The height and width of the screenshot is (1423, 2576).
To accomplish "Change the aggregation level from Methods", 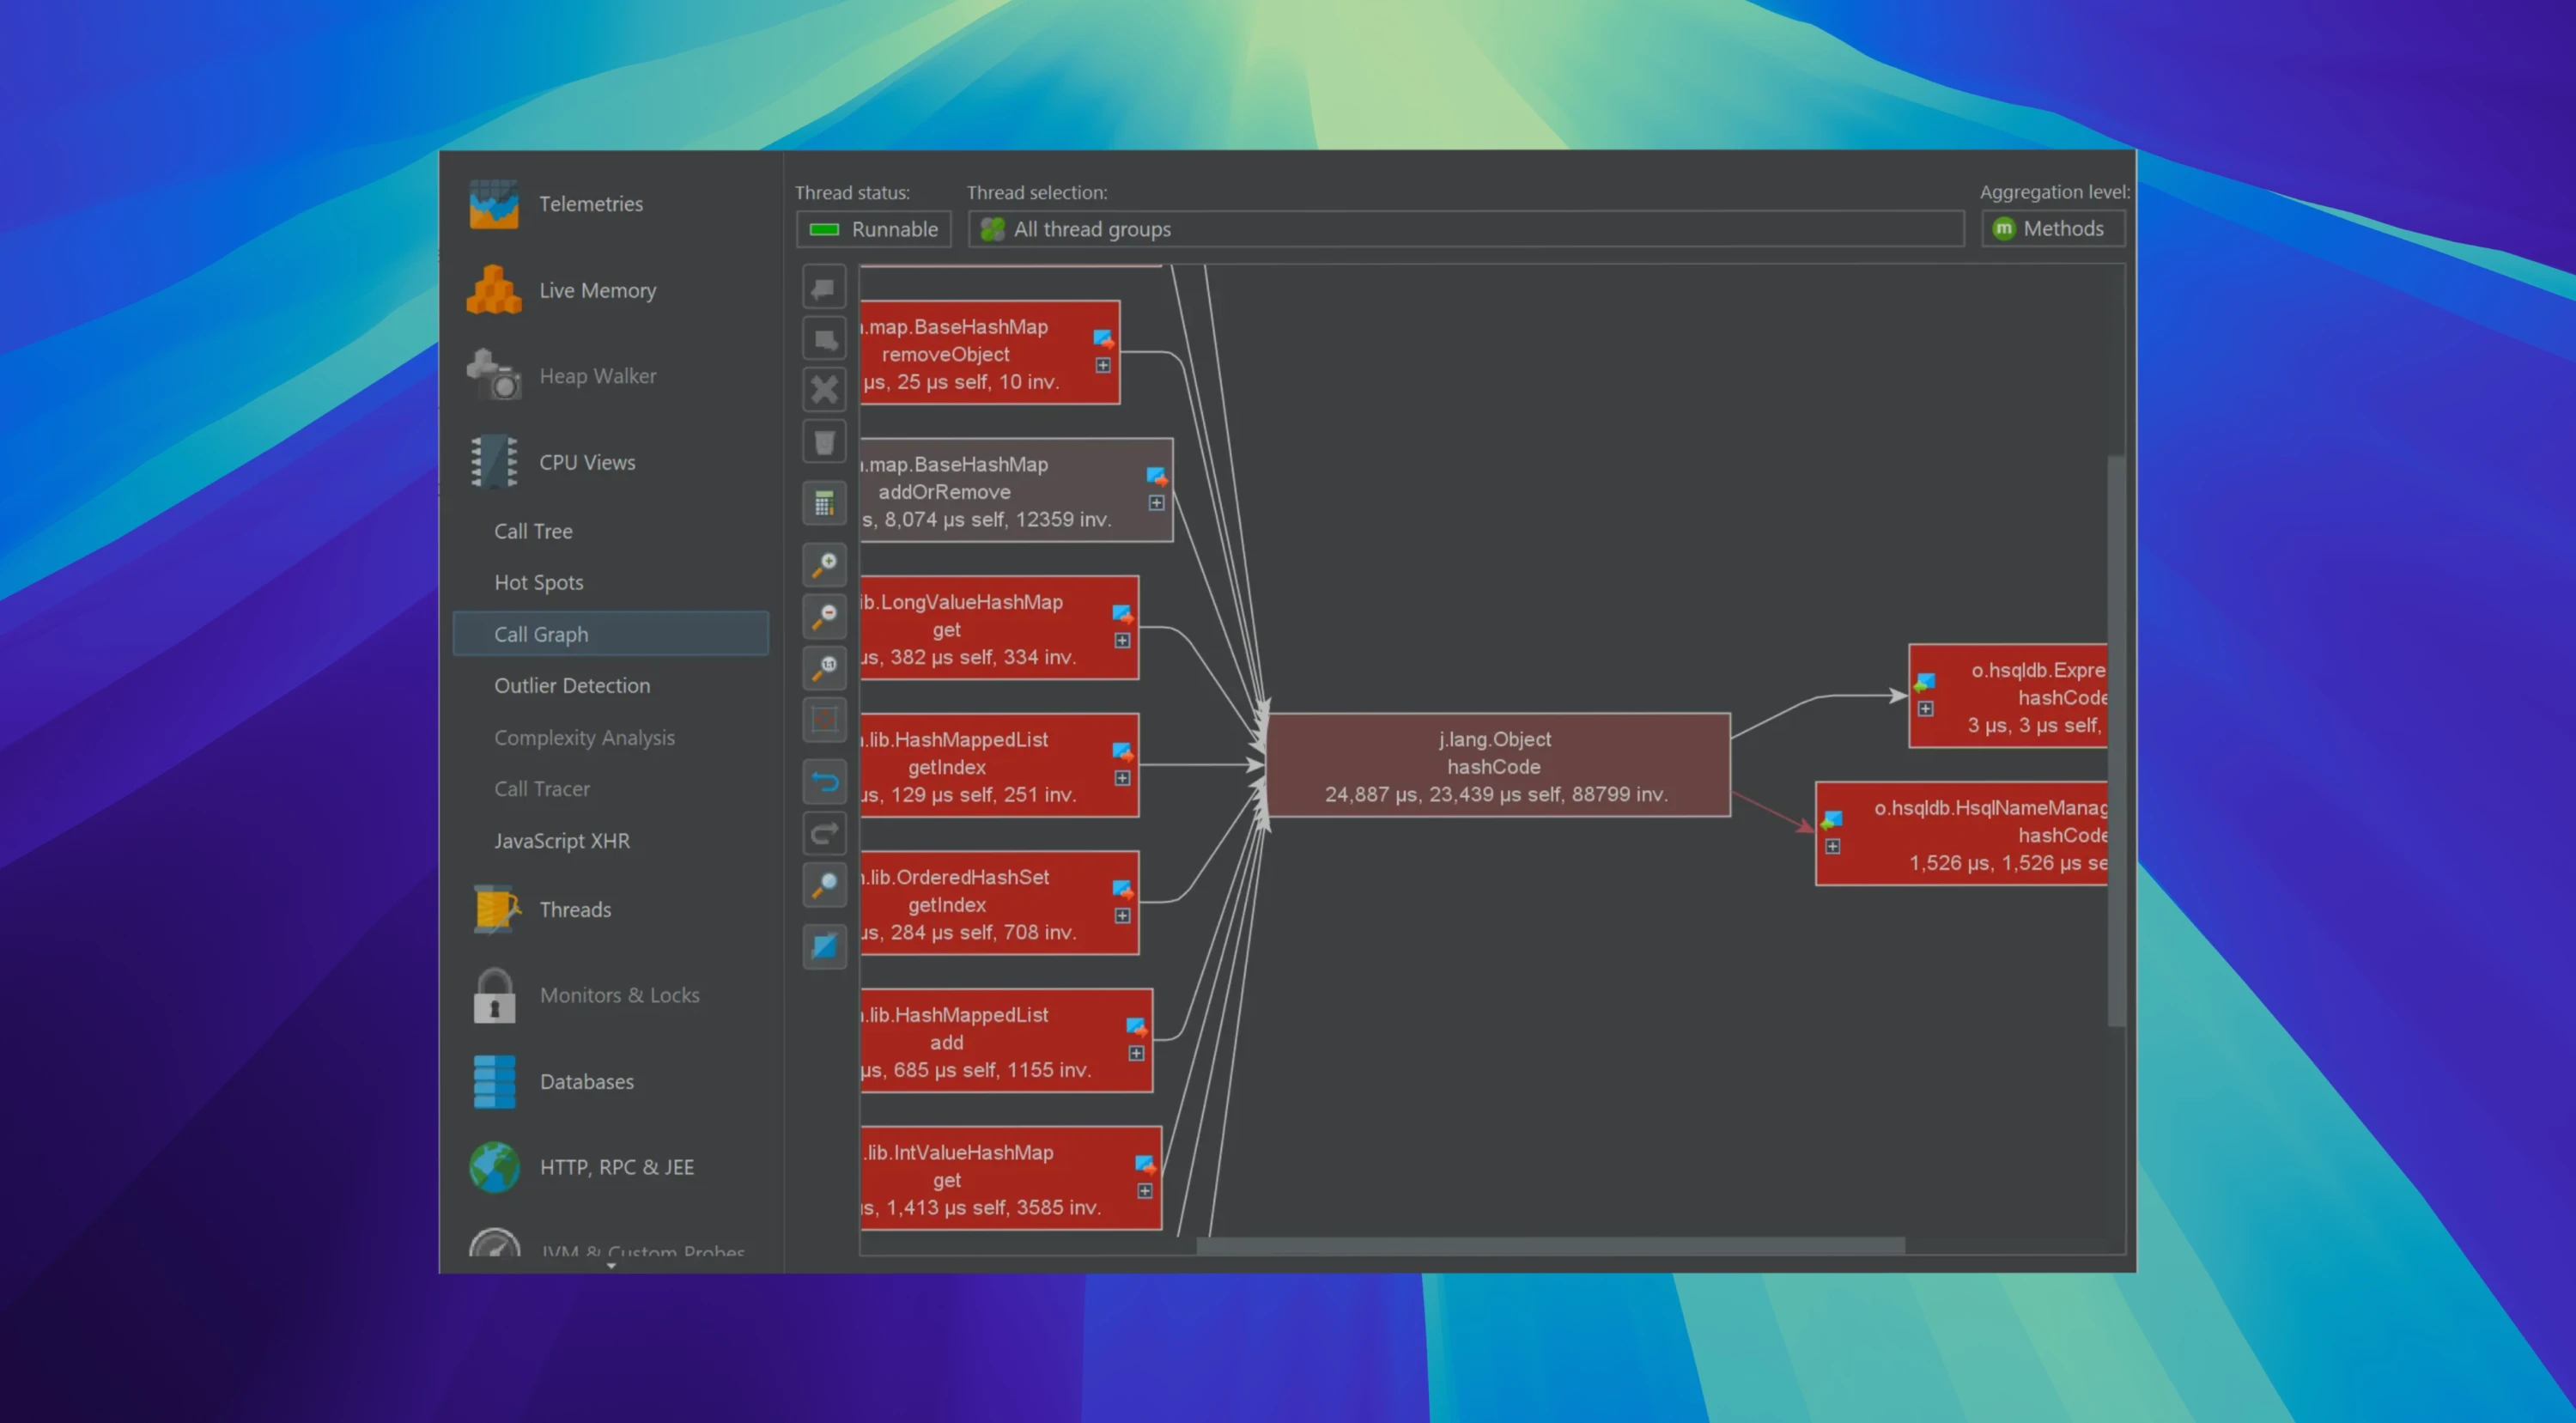I will [2052, 228].
